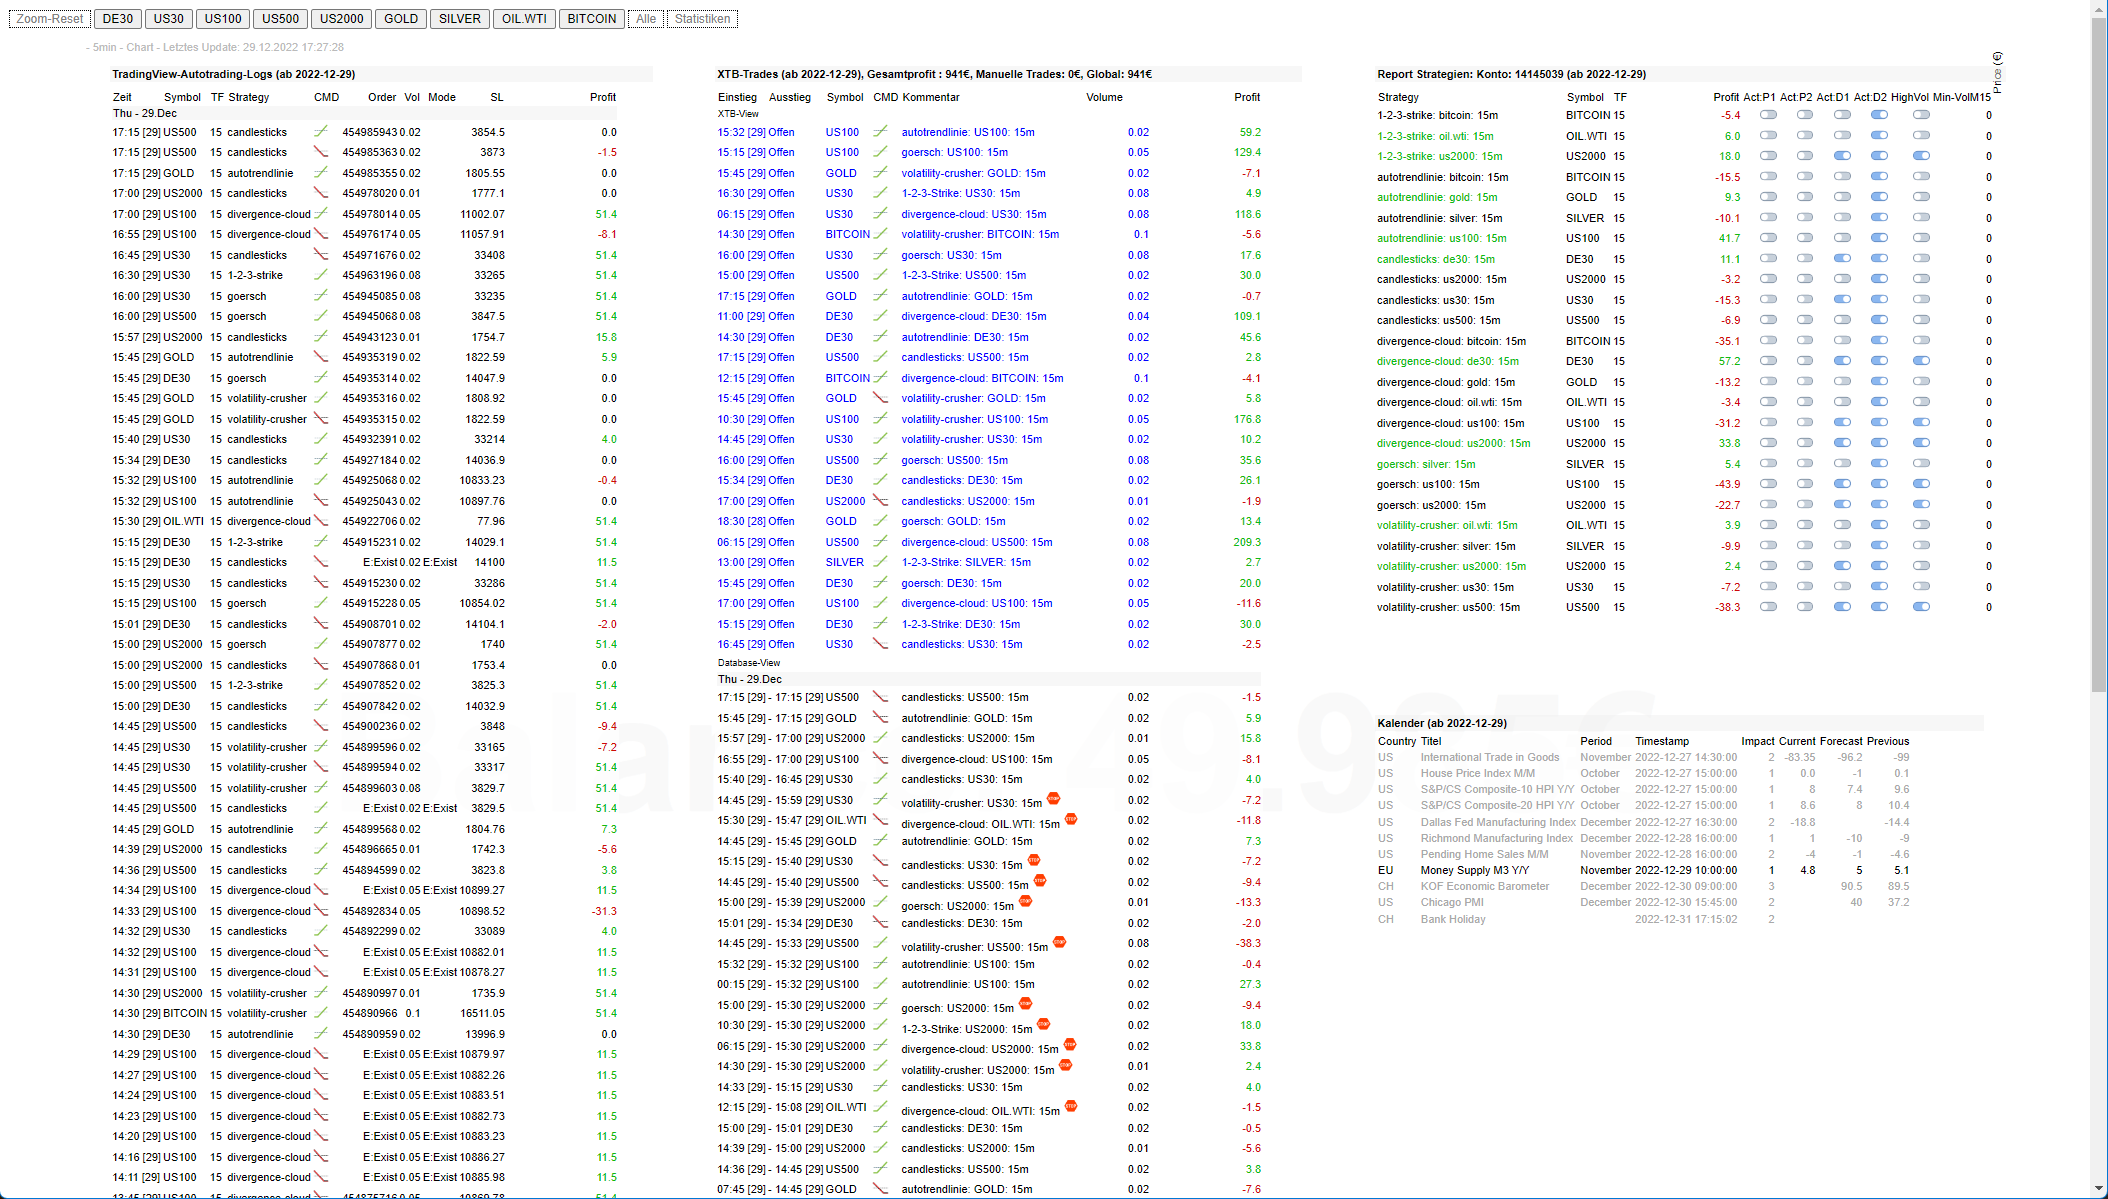The height and width of the screenshot is (1199, 2108).
Task: Click stop icon next to volatility-crusher: US2000: 15m
Action: click(1065, 1065)
